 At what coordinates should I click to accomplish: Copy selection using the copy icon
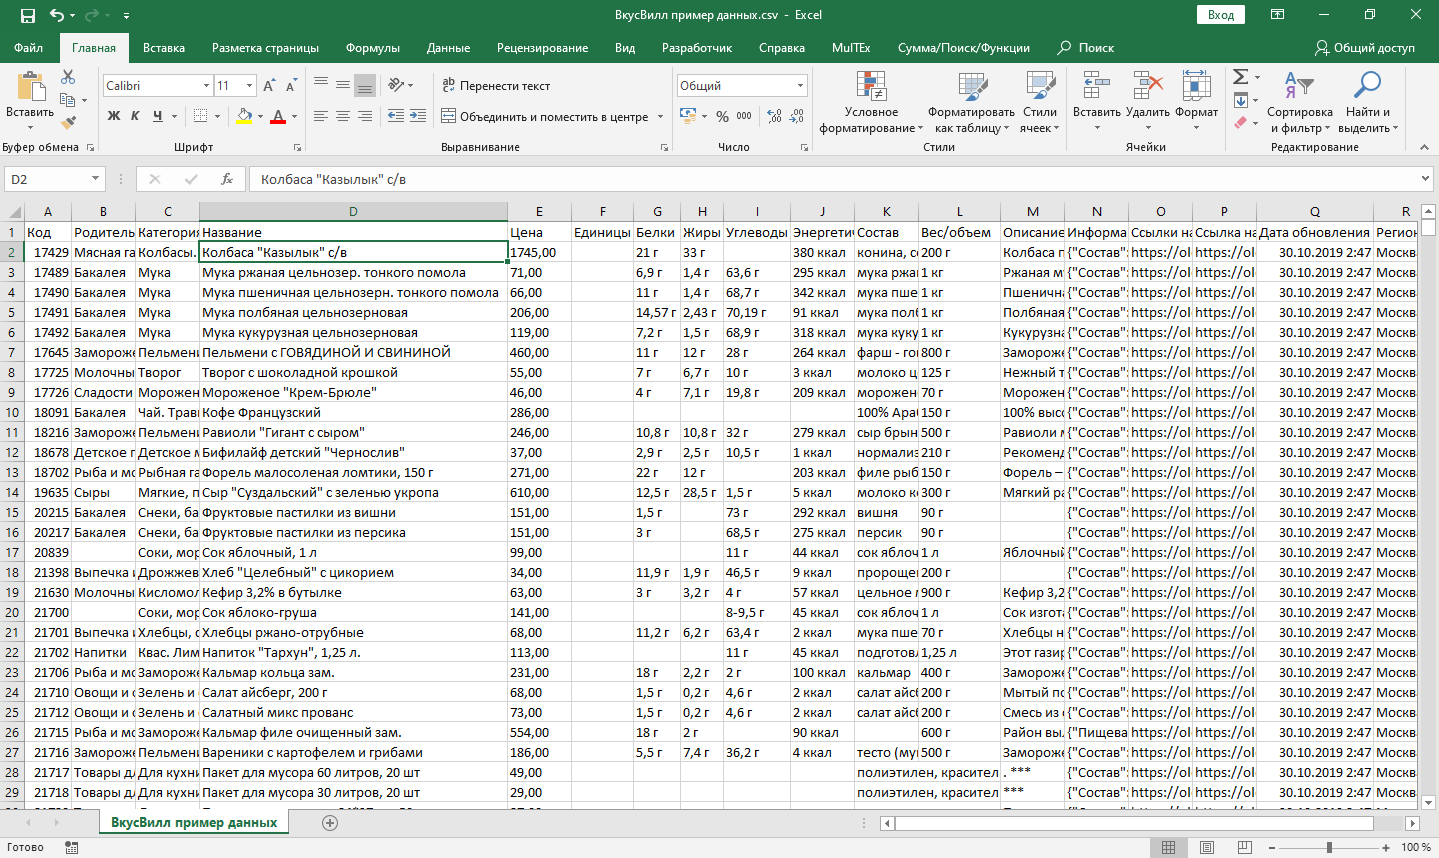point(66,100)
